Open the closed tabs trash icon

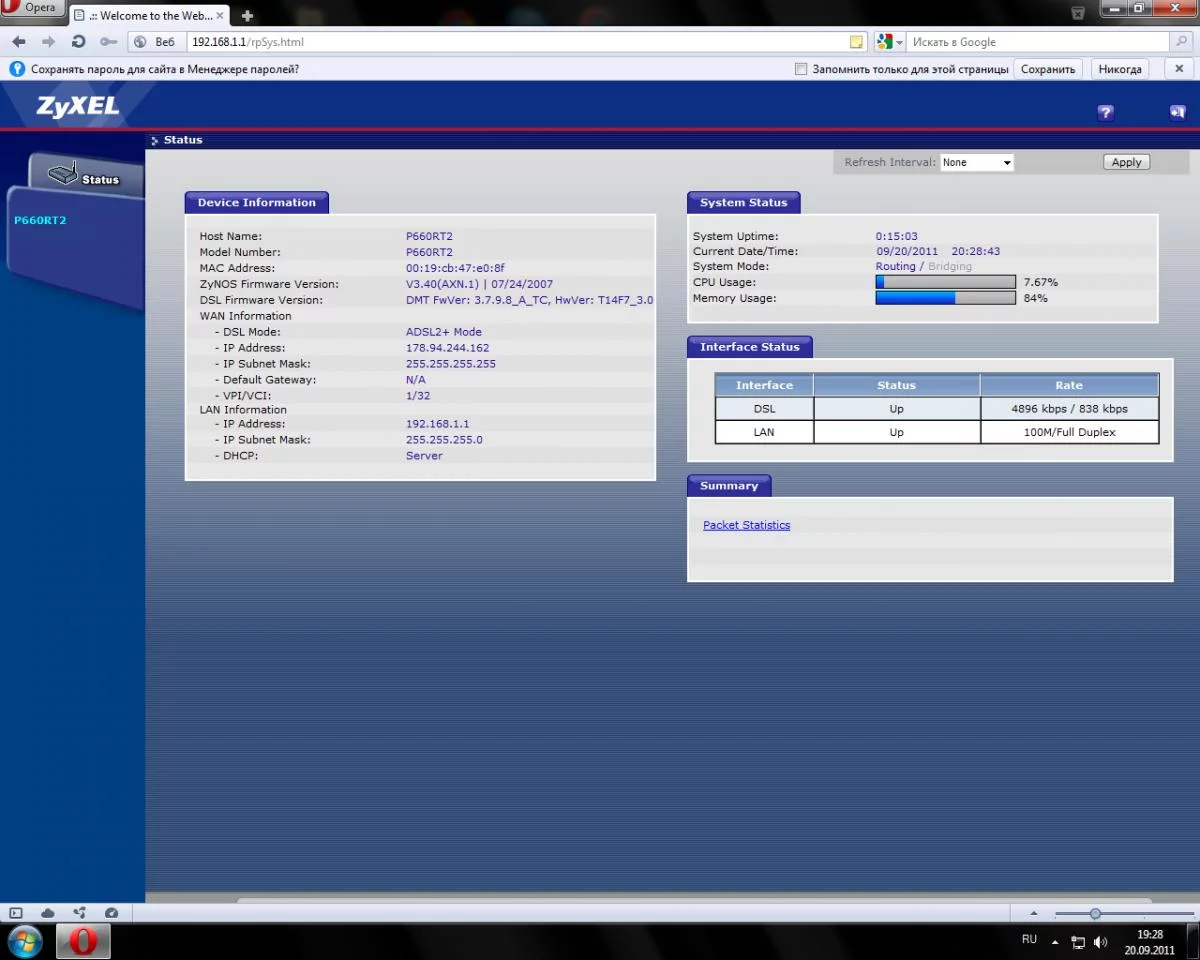tap(1078, 13)
